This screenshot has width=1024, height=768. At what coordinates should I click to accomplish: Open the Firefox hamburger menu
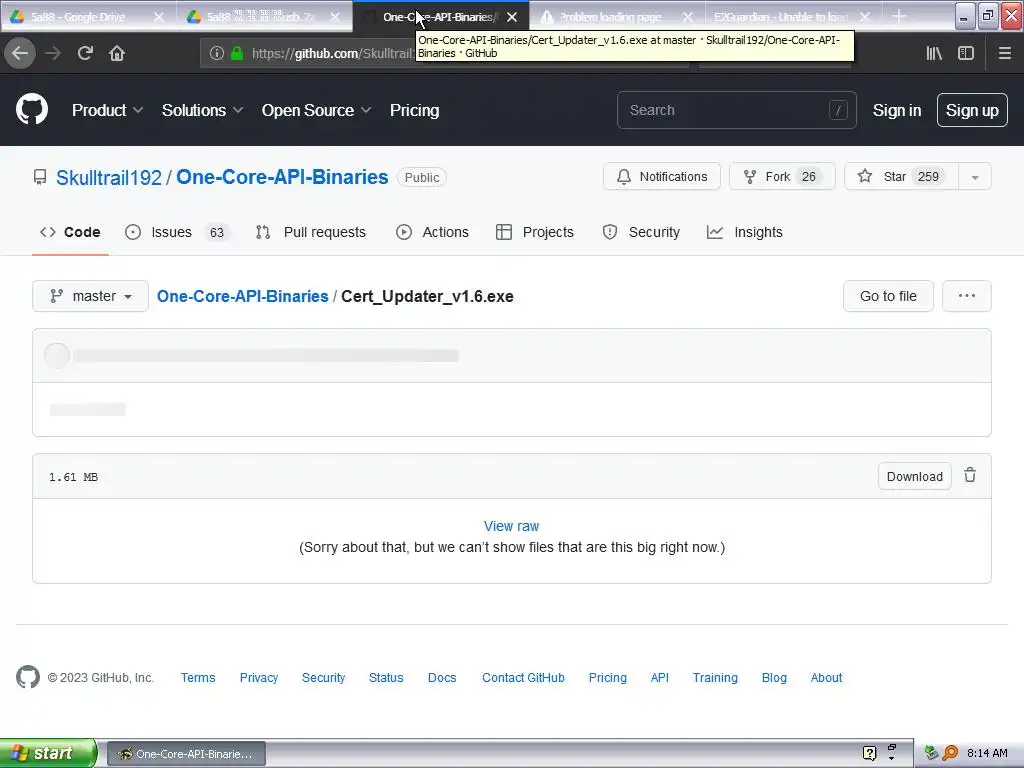tap(1005, 53)
